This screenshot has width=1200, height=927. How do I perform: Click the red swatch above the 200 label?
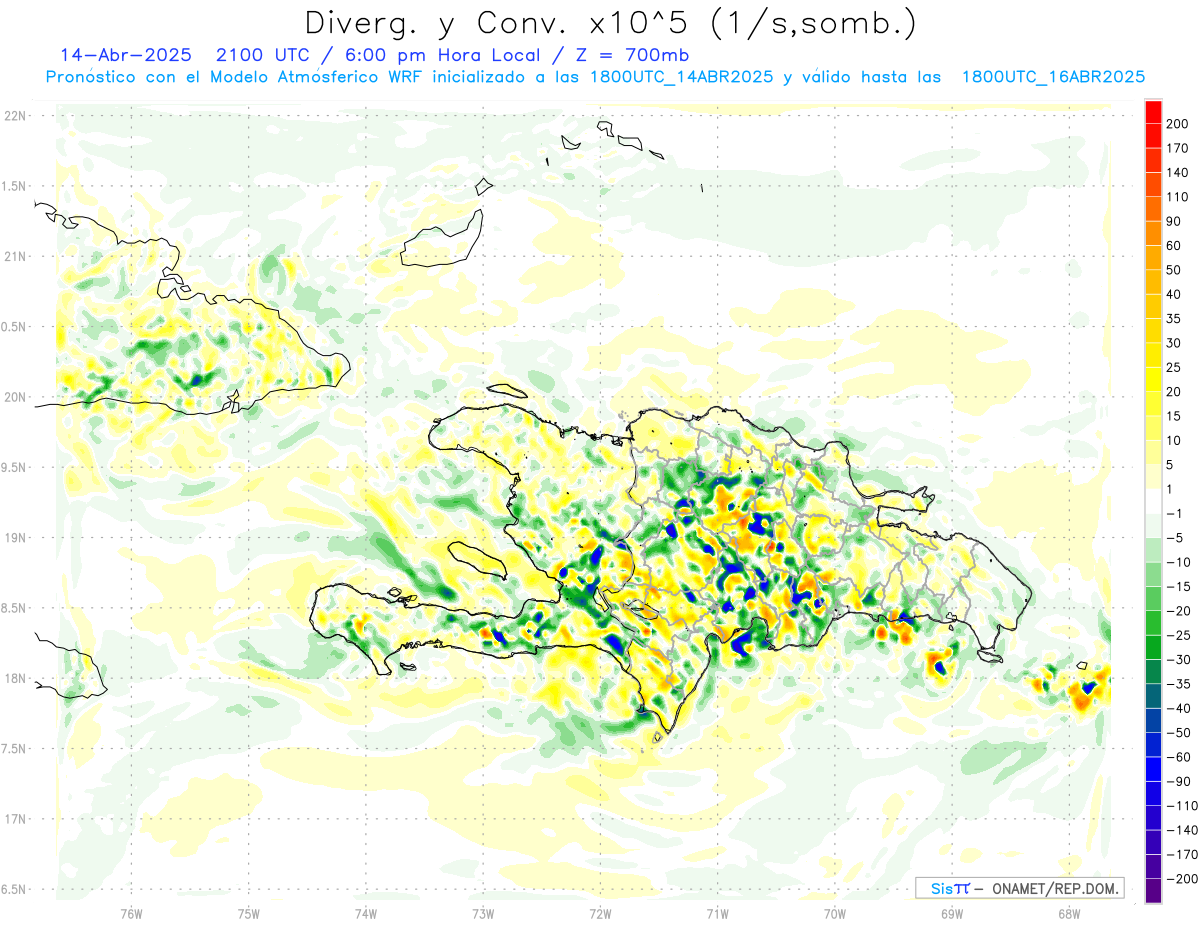coord(1153,111)
